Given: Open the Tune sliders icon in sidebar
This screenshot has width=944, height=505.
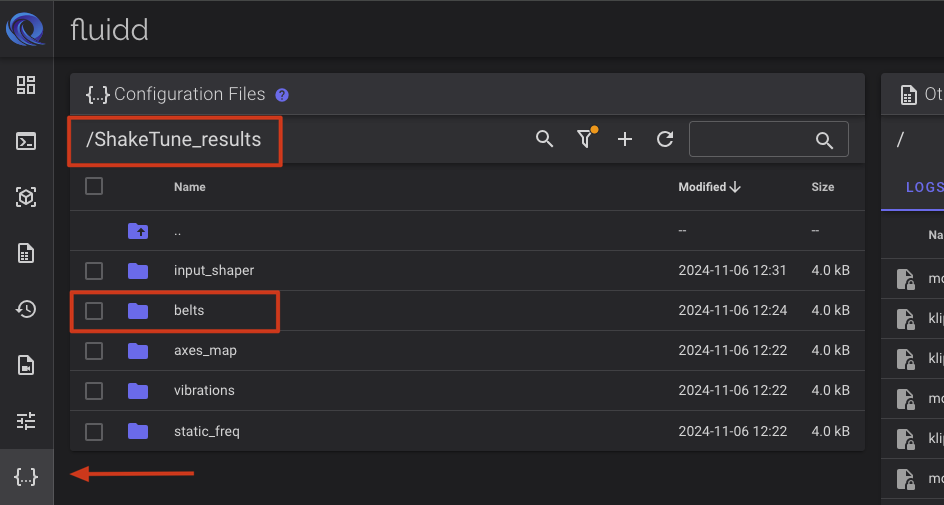Looking at the screenshot, I should pos(26,420).
